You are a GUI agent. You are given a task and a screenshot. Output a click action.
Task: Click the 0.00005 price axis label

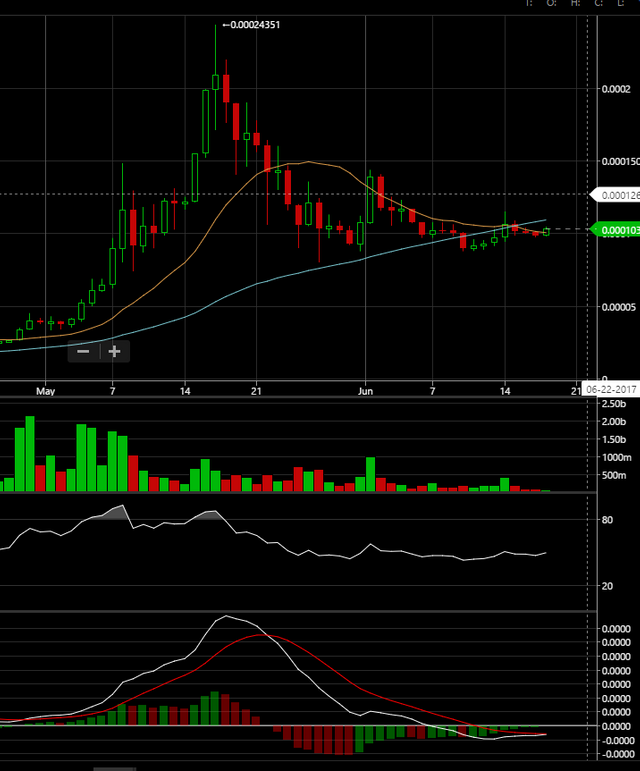[x=618, y=307]
